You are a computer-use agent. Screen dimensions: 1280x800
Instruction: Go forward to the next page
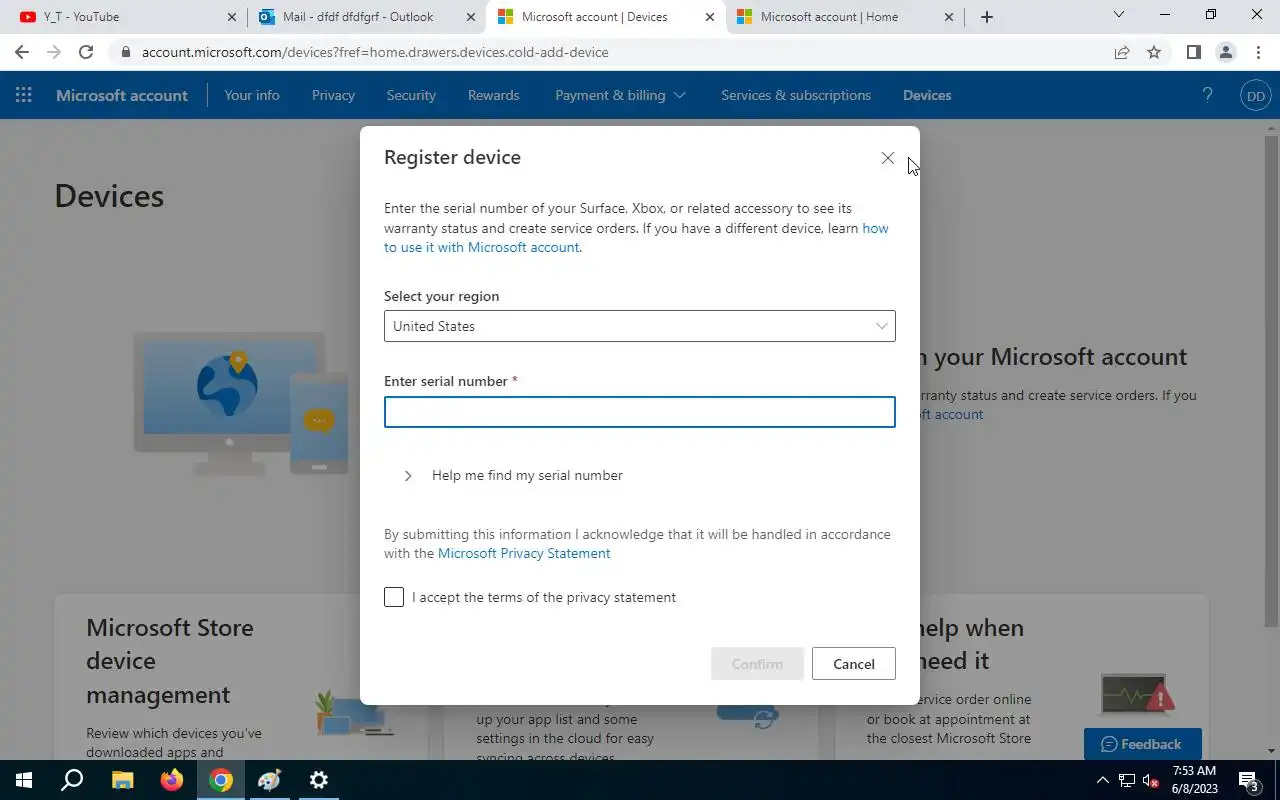pos(54,52)
